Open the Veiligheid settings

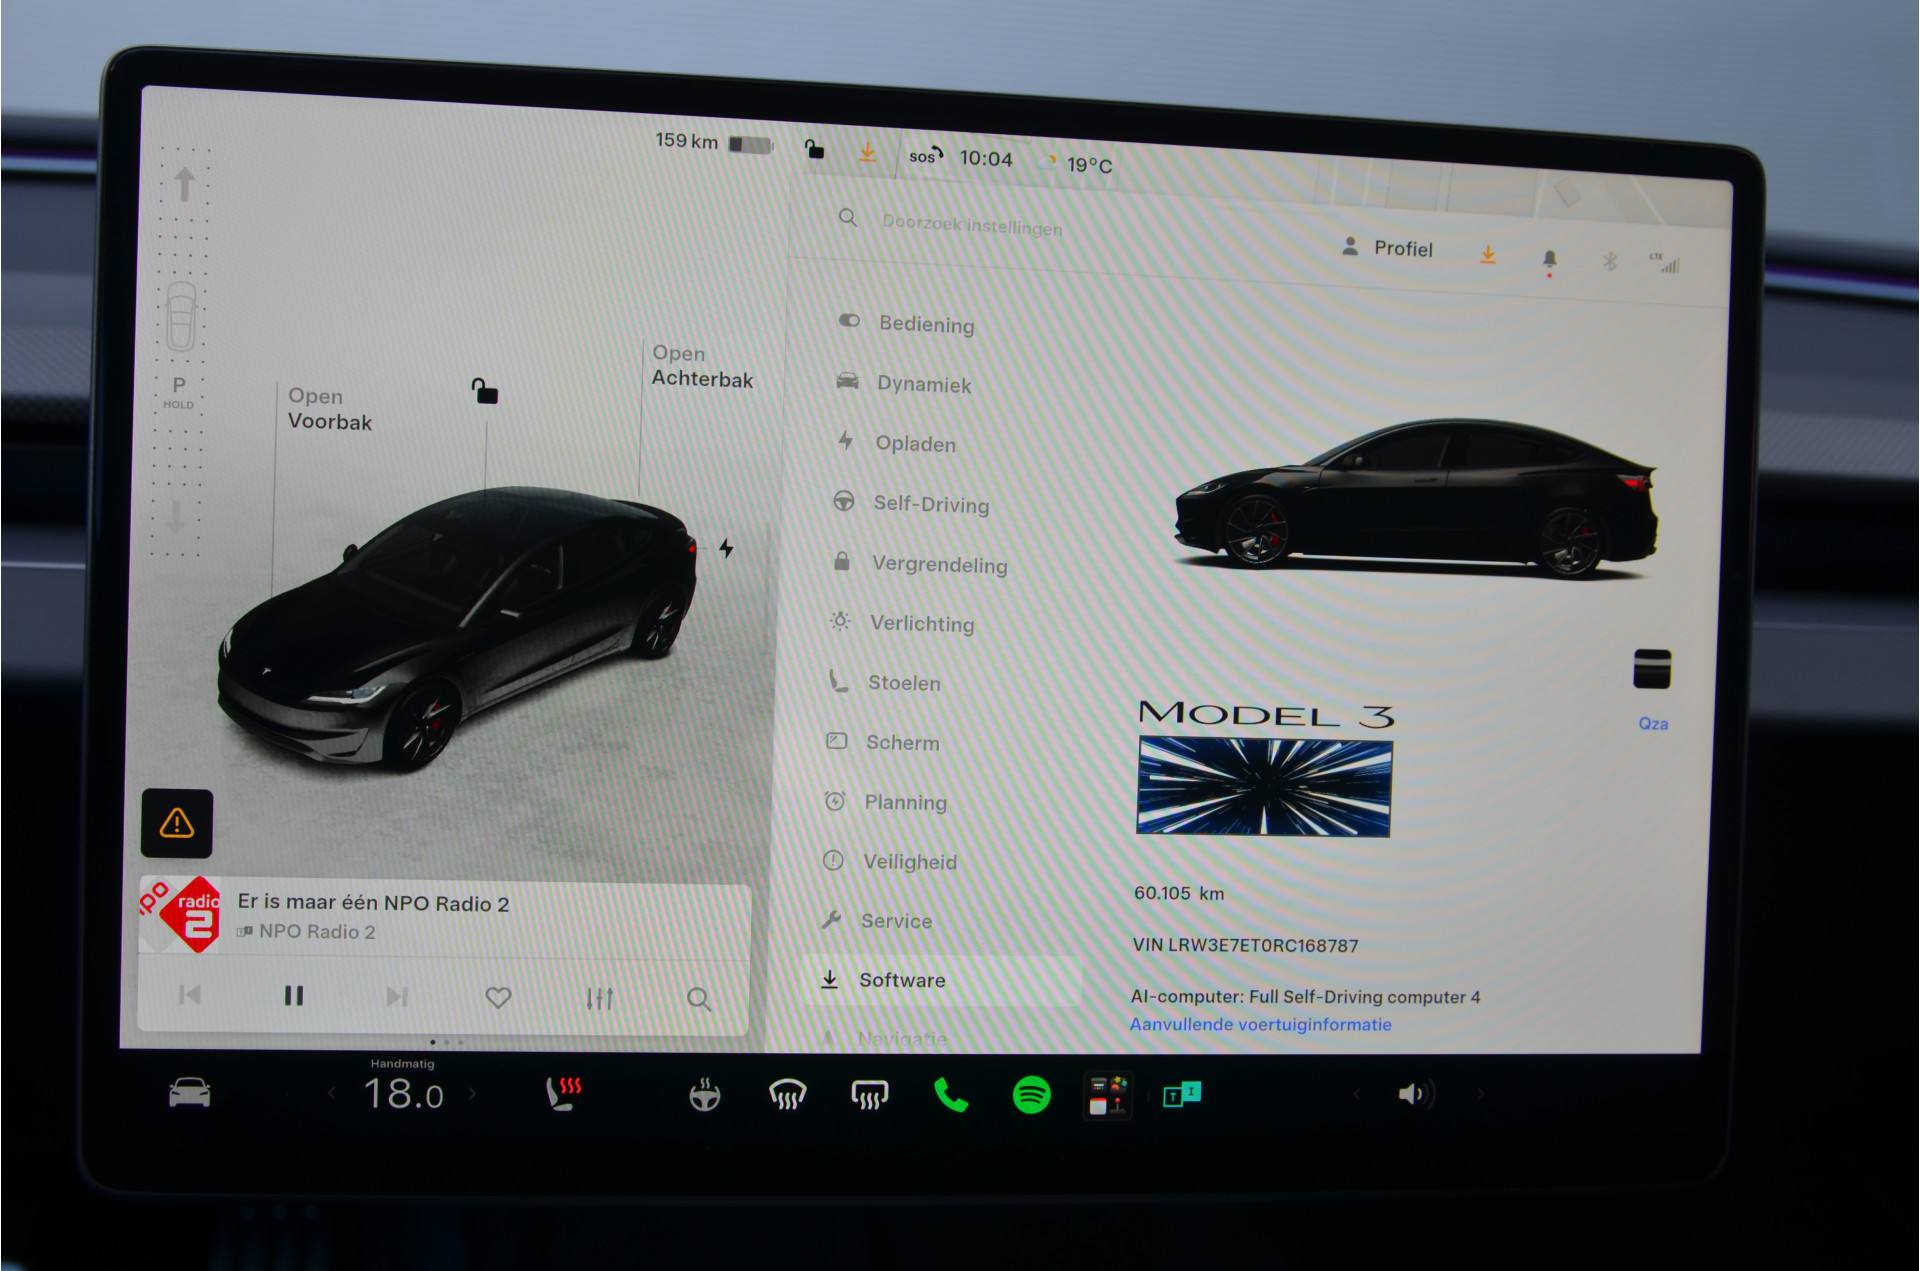tap(889, 861)
